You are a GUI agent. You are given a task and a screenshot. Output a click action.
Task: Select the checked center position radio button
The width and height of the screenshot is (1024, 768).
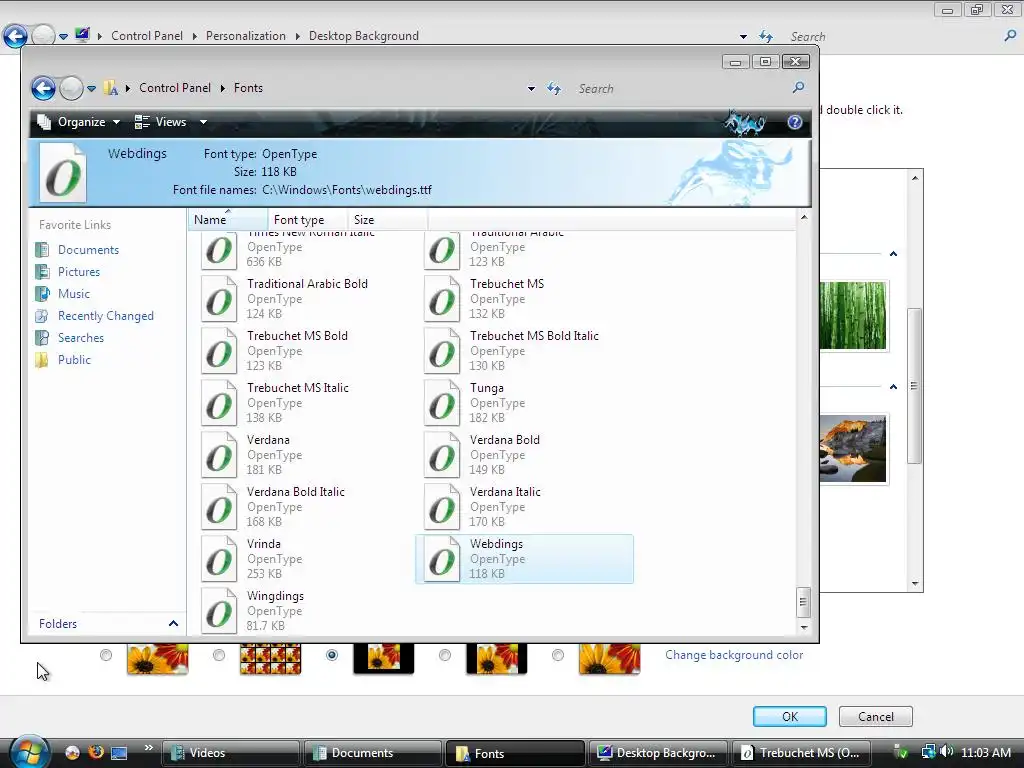332,655
